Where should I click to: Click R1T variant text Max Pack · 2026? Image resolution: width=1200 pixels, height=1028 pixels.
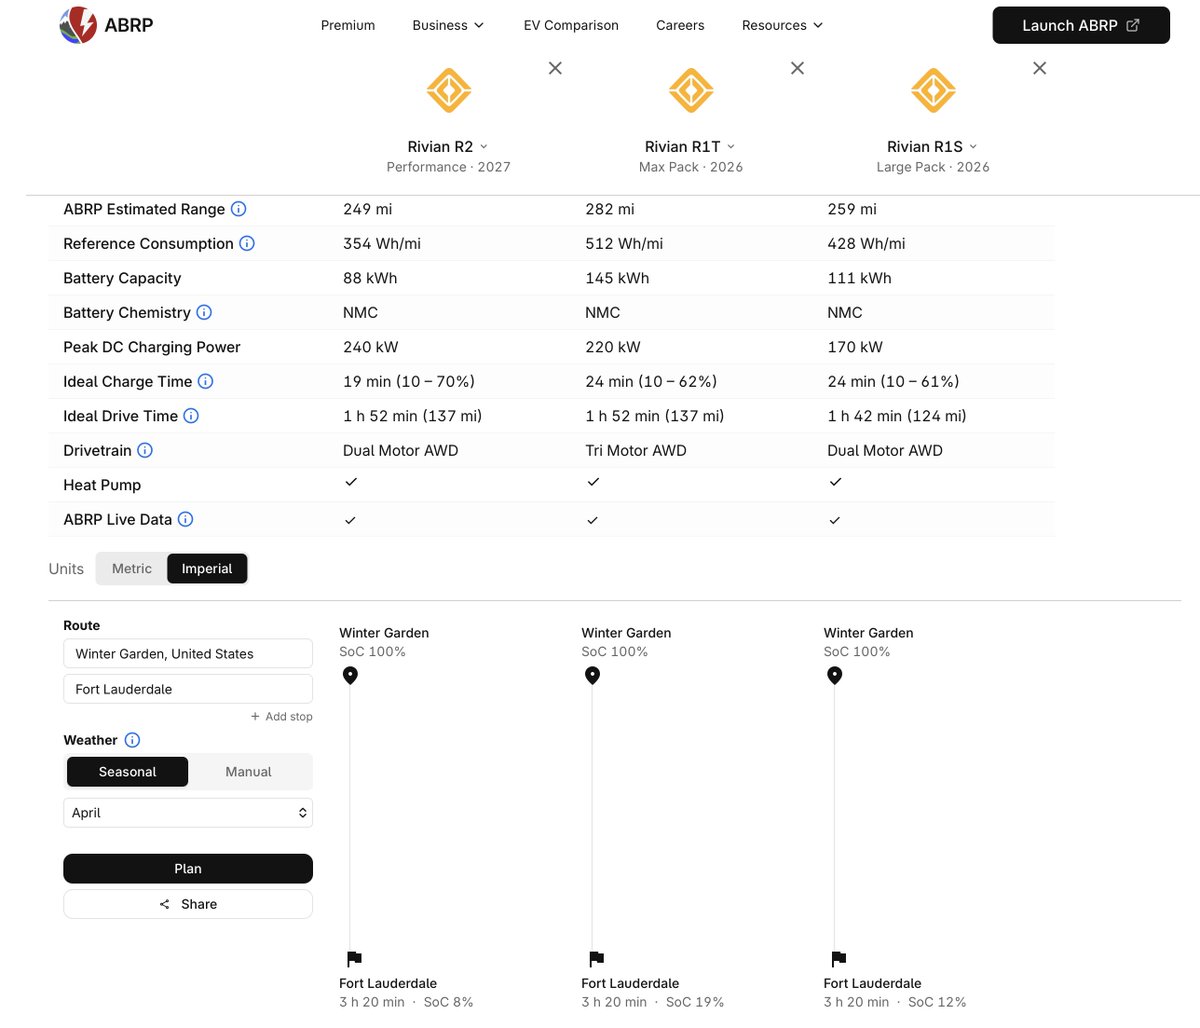pyautogui.click(x=691, y=167)
